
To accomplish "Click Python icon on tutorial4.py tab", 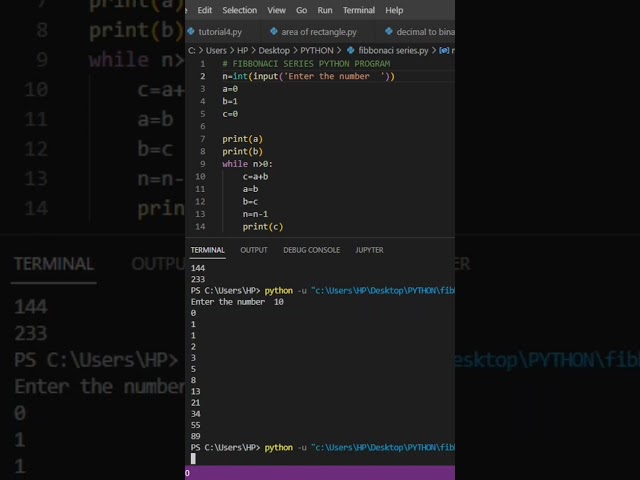I will (191, 31).
